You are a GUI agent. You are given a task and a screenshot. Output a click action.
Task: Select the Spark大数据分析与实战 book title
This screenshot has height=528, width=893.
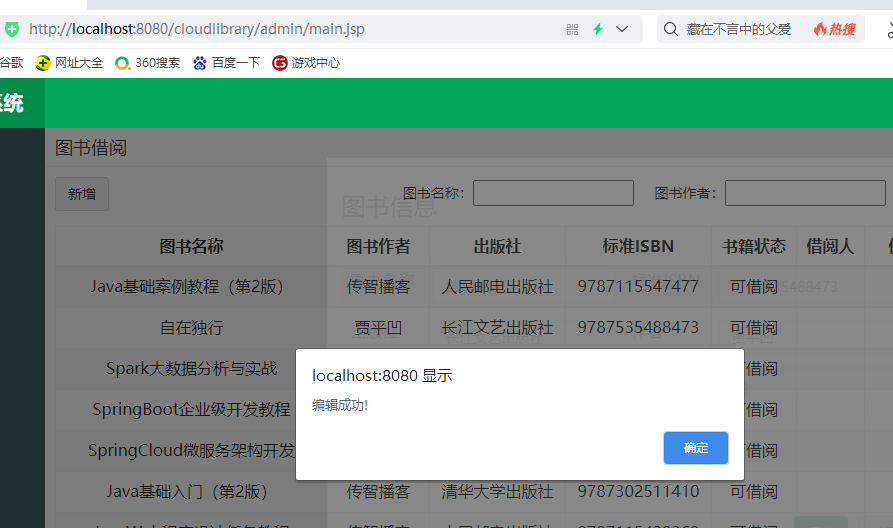191,369
